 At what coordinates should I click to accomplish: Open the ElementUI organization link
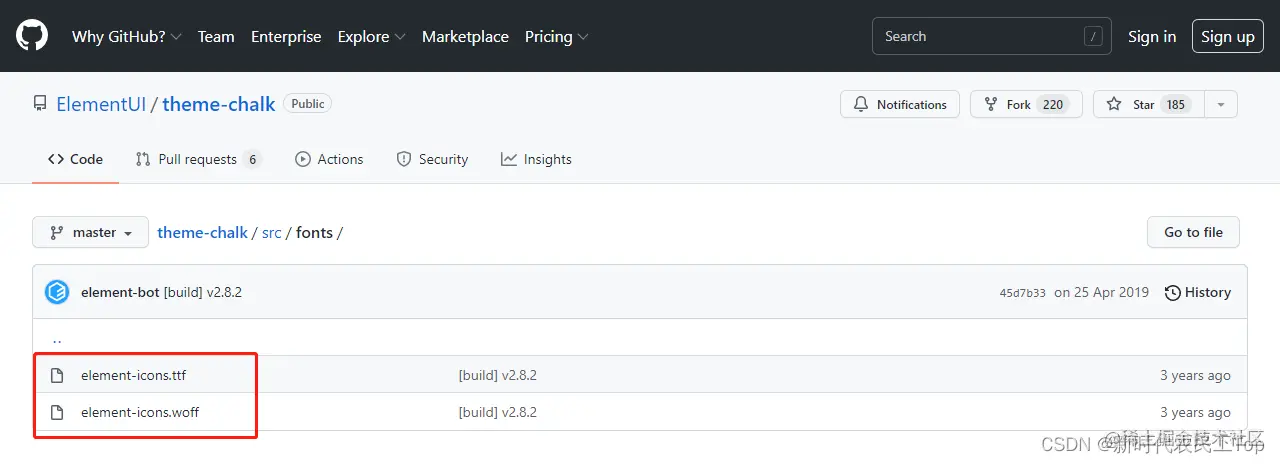[x=101, y=104]
